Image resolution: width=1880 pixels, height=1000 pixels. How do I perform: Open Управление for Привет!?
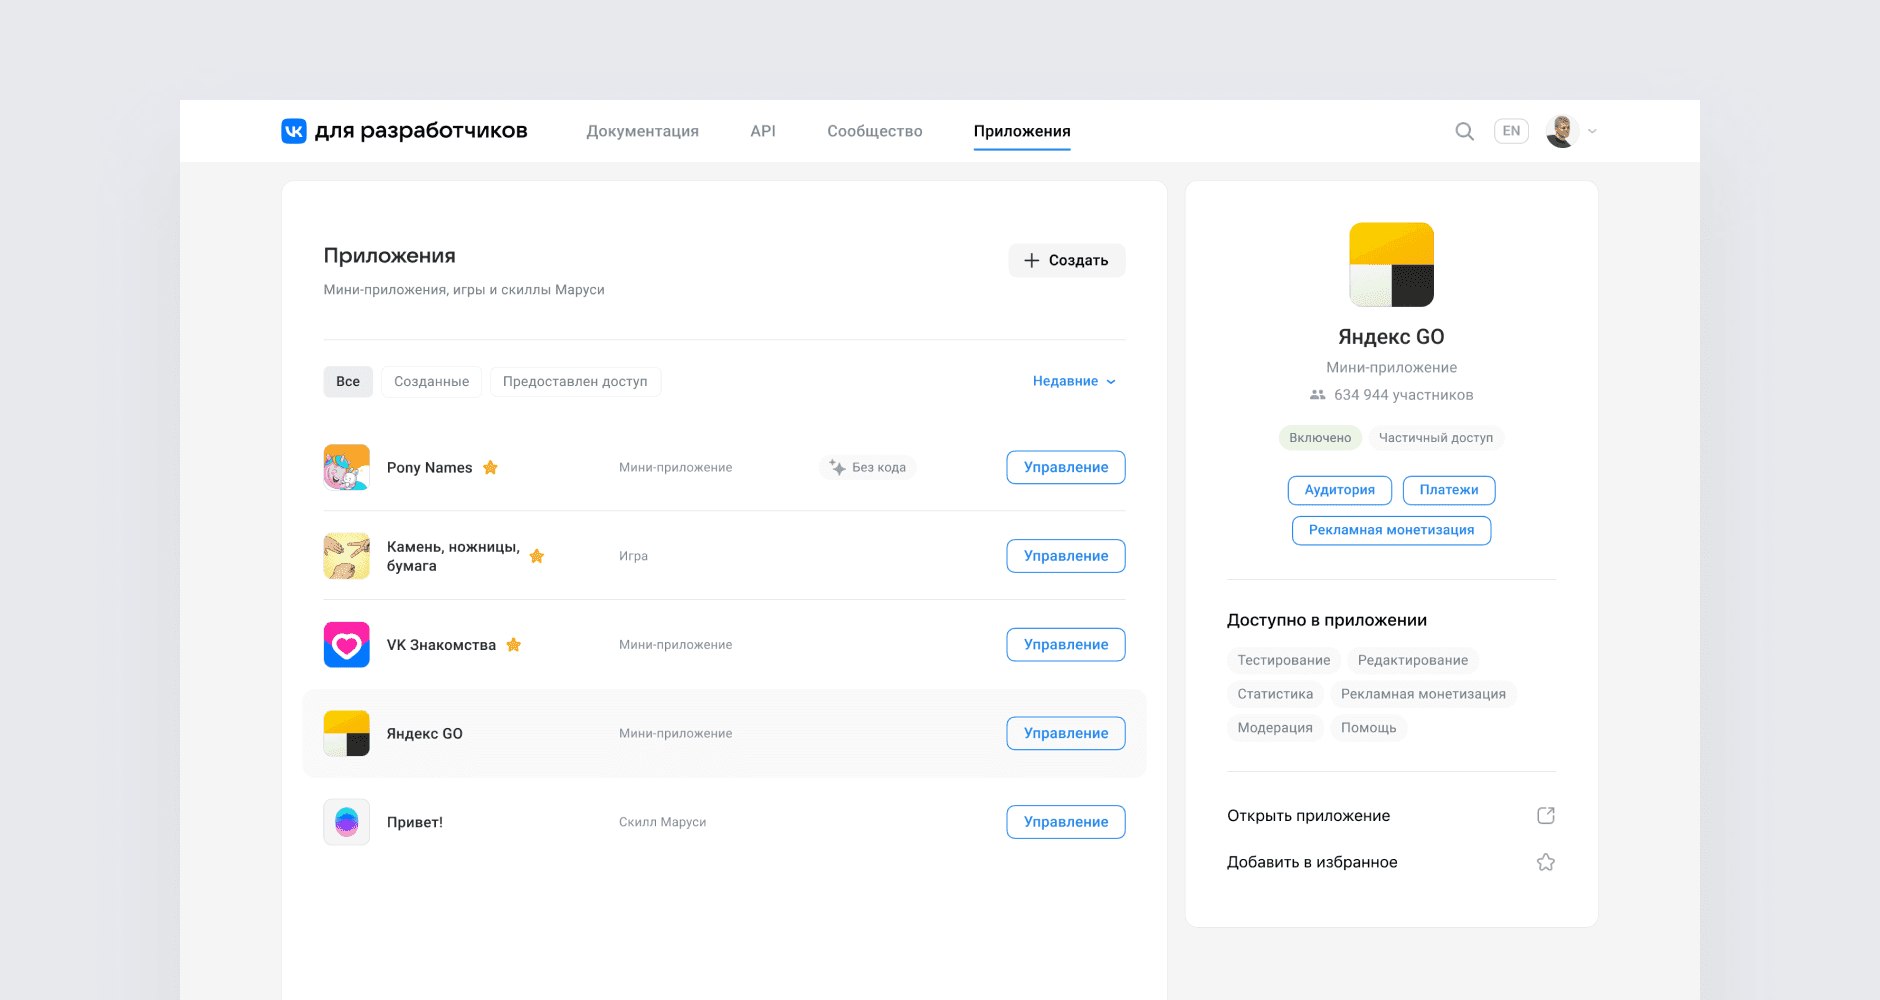[1066, 822]
